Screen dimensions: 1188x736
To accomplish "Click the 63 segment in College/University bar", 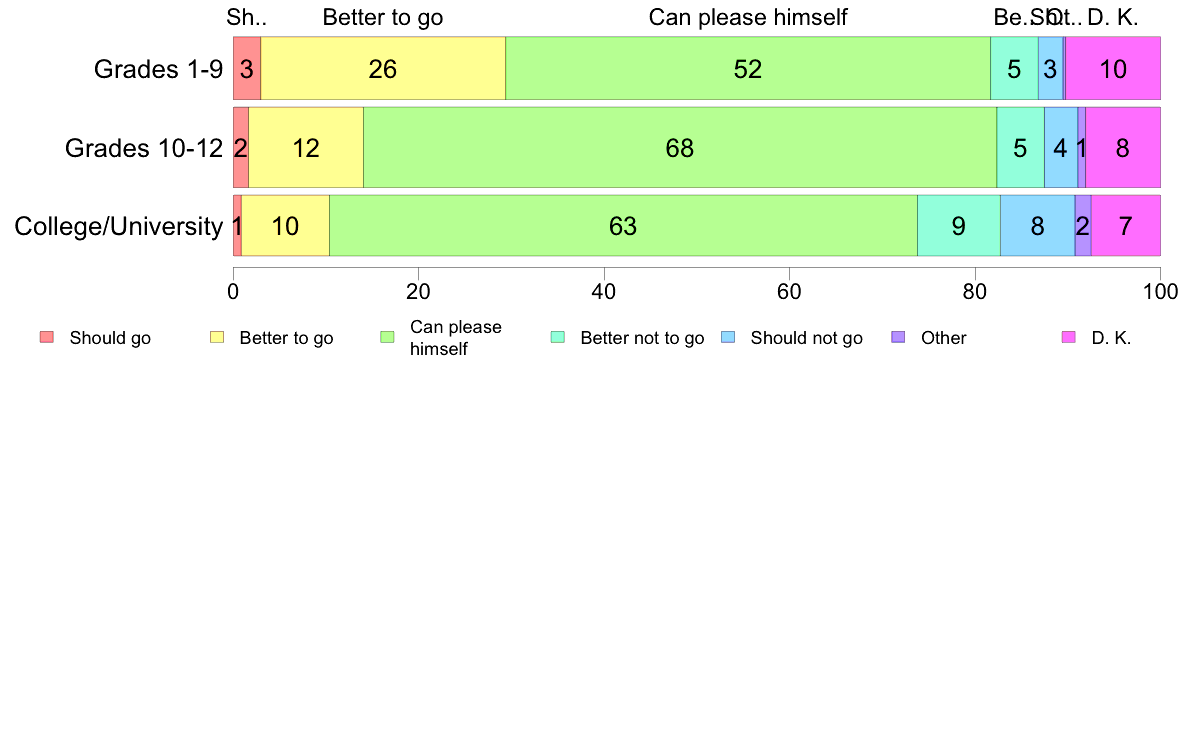I will (623, 226).
